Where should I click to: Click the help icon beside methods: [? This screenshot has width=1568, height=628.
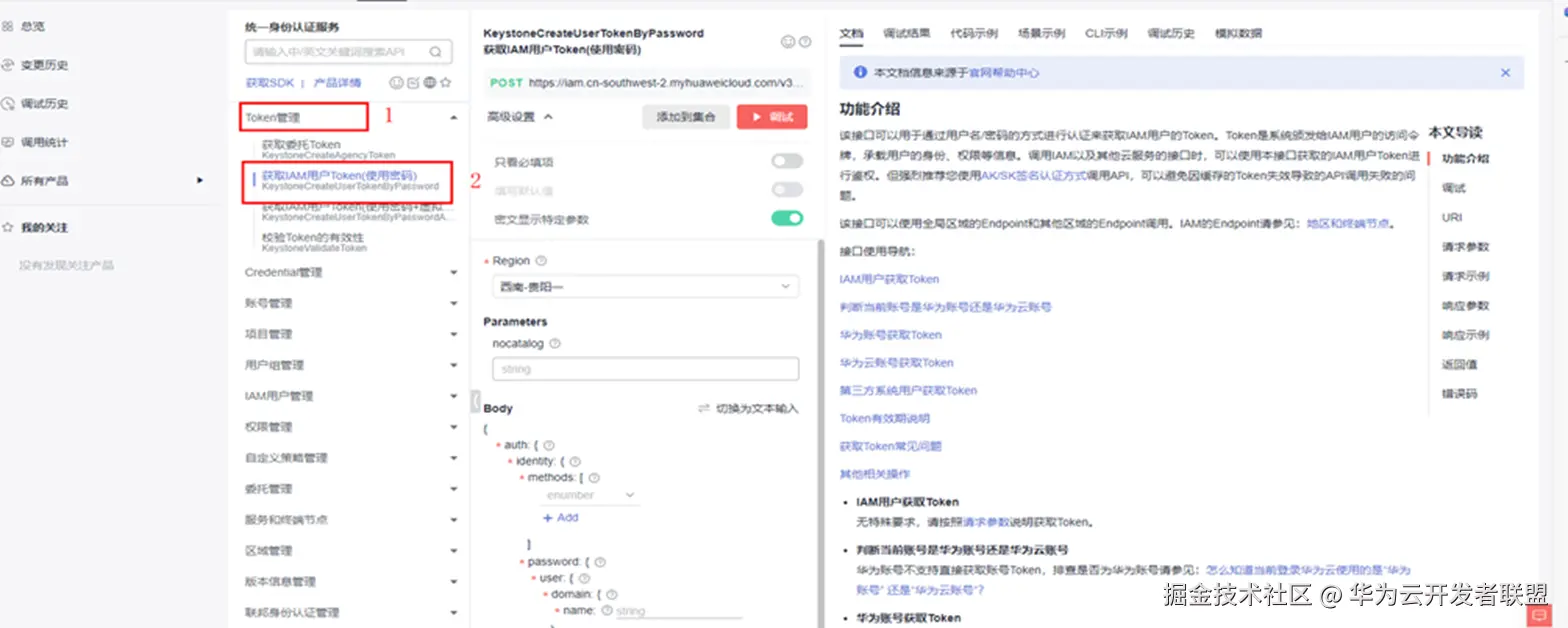click(x=594, y=478)
